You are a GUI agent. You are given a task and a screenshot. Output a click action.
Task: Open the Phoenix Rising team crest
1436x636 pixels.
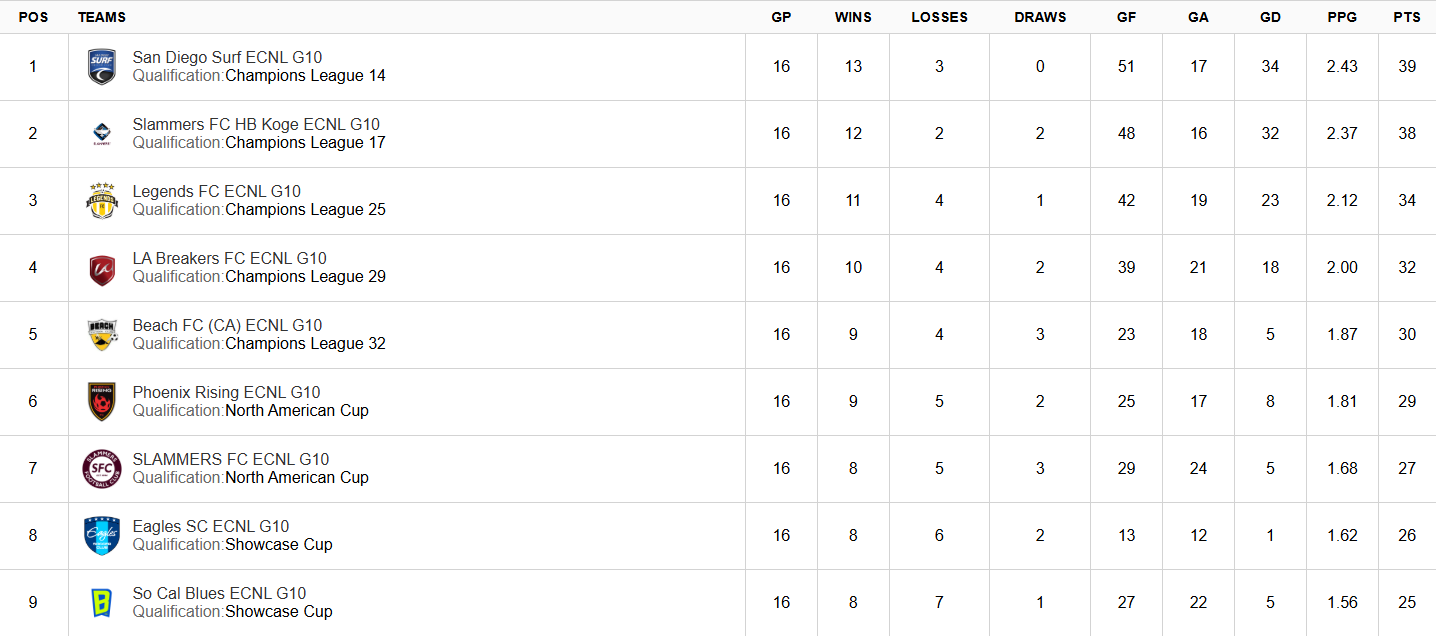click(102, 402)
